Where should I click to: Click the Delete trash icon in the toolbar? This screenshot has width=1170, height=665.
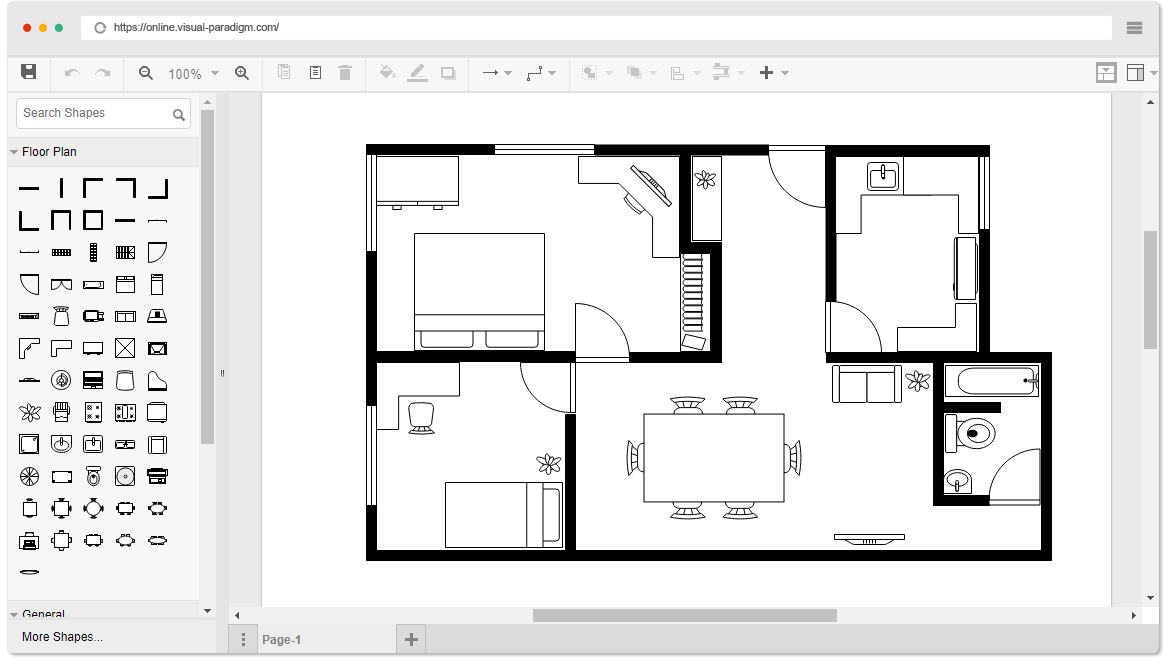(x=345, y=72)
